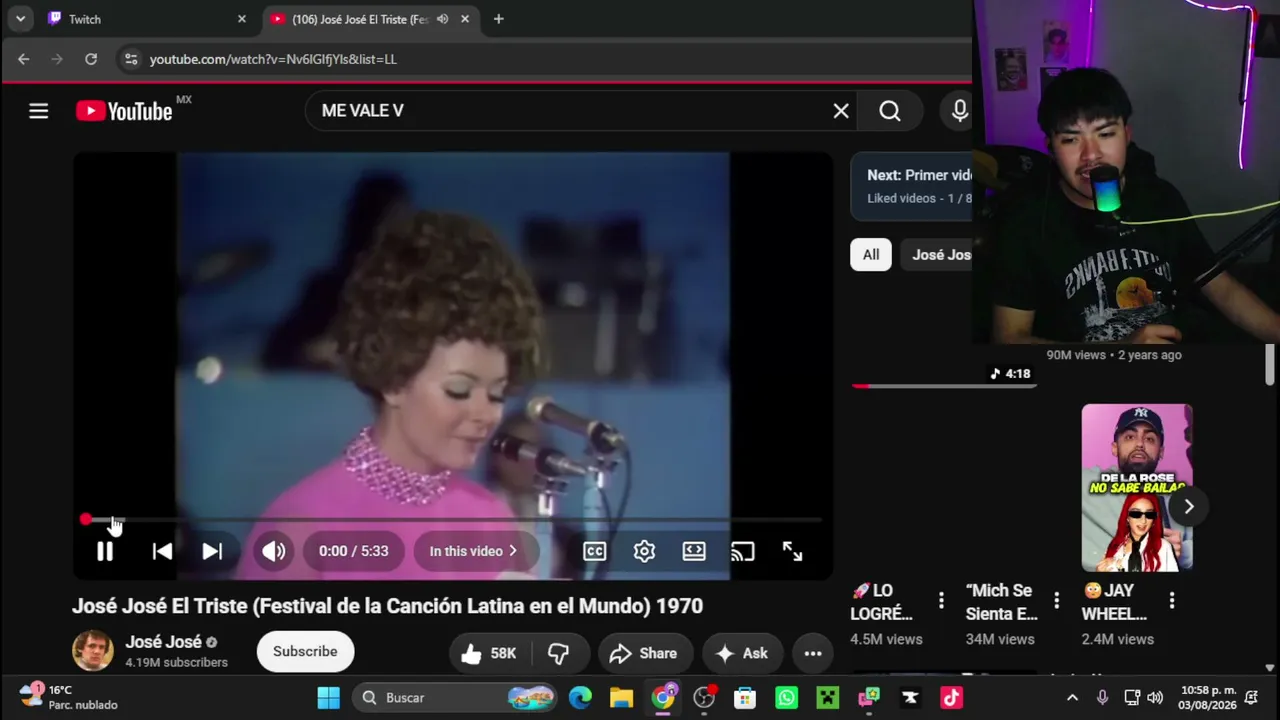Skip to the next video in playlist
Viewport: 1280px width, 720px height.
click(212, 551)
